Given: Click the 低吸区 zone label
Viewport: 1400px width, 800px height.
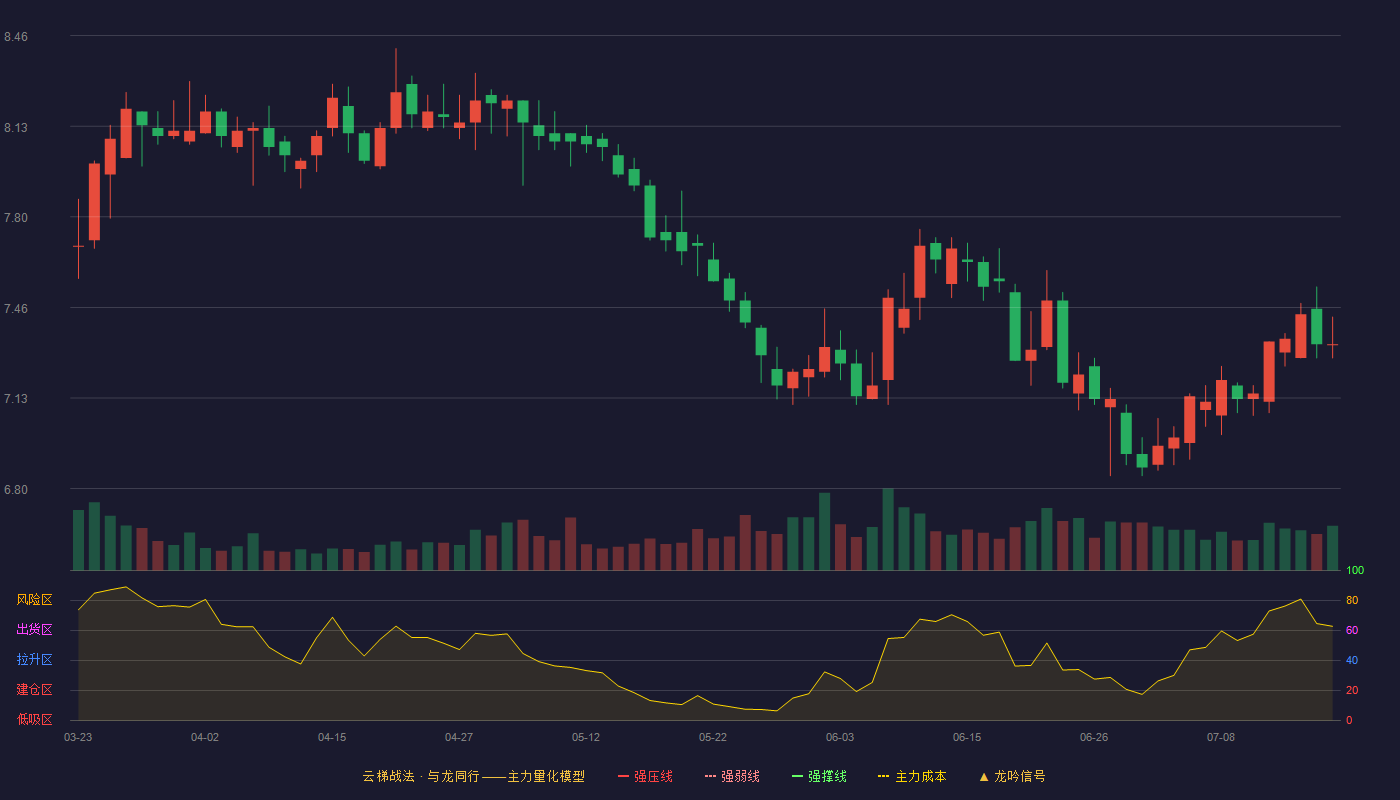Looking at the screenshot, I should coord(34,719).
